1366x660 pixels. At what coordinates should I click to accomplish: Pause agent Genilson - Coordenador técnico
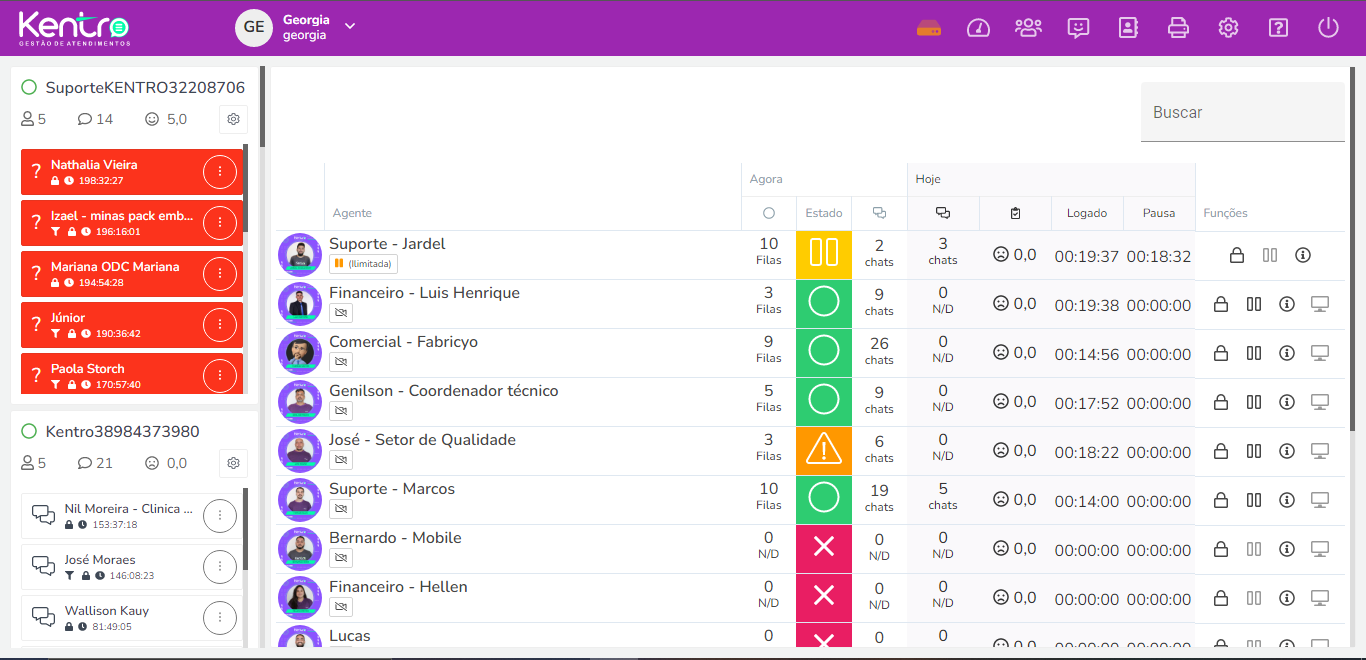(1254, 402)
